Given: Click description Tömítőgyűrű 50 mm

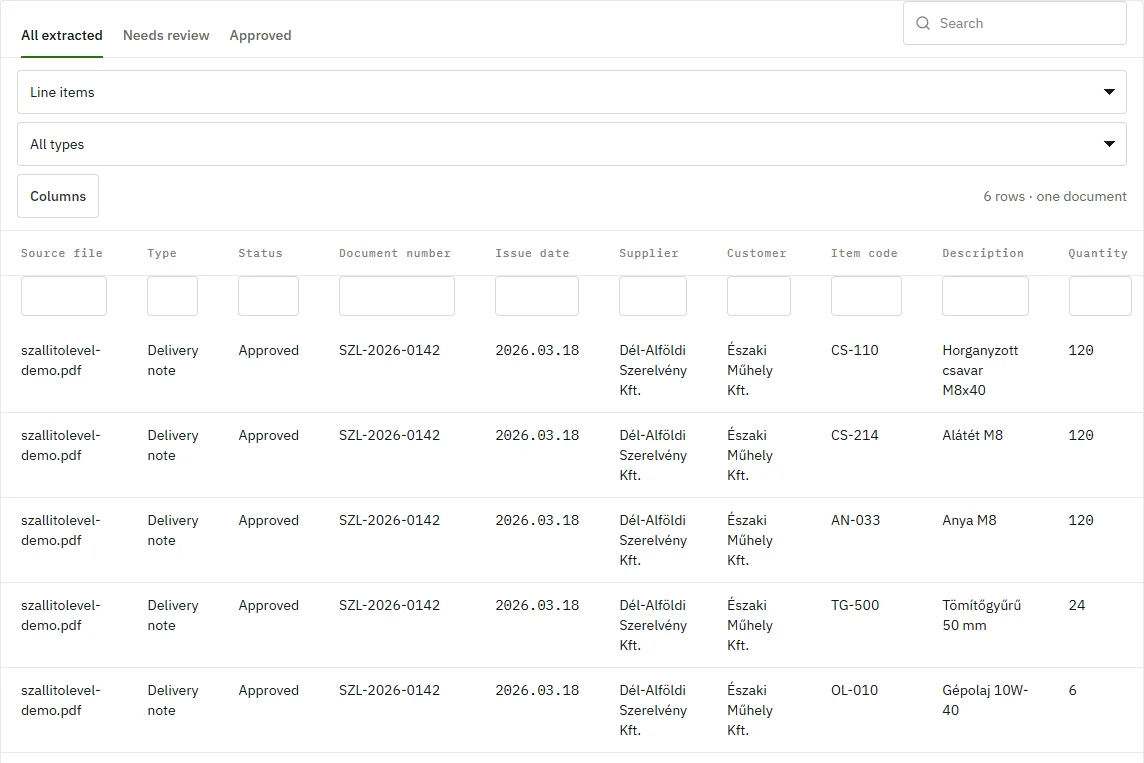Looking at the screenshot, I should click(982, 615).
